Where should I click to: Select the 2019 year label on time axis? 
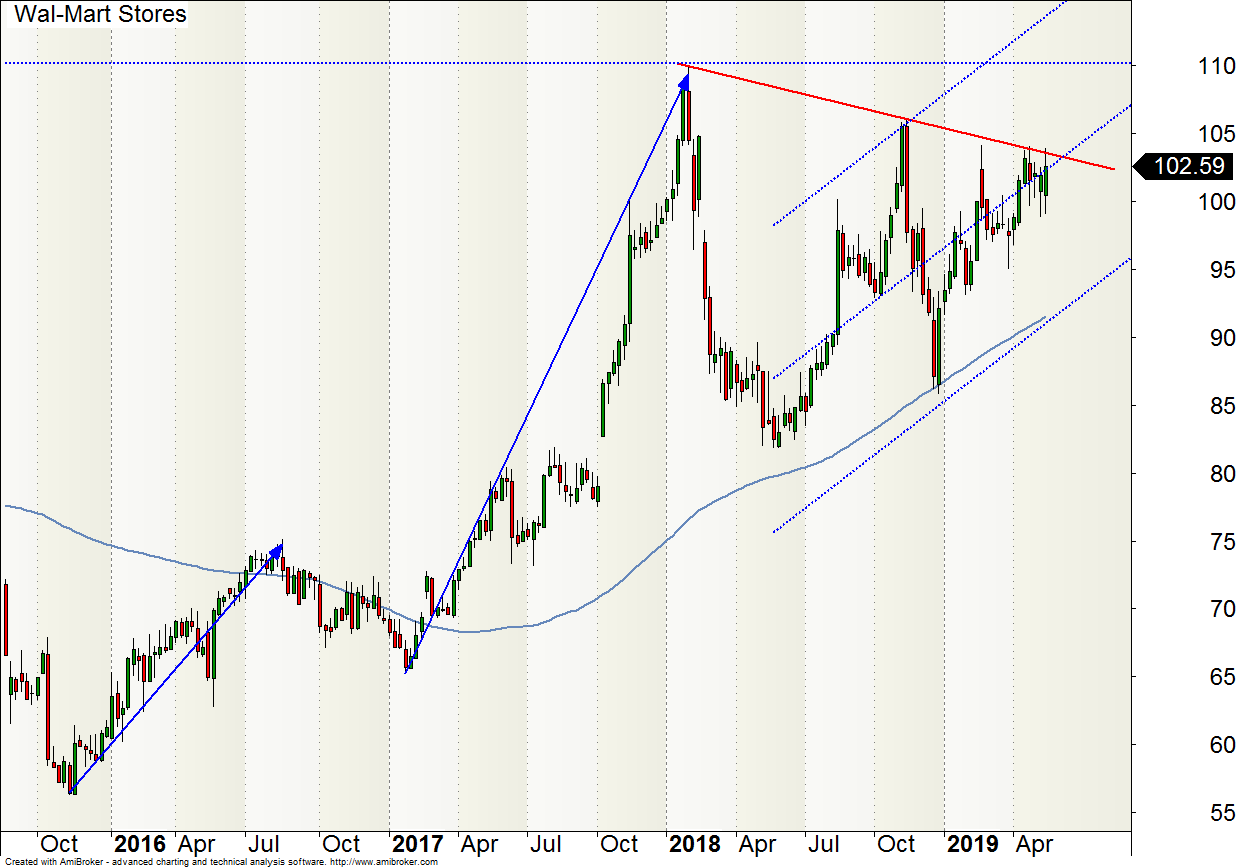pyautogui.click(x=972, y=844)
